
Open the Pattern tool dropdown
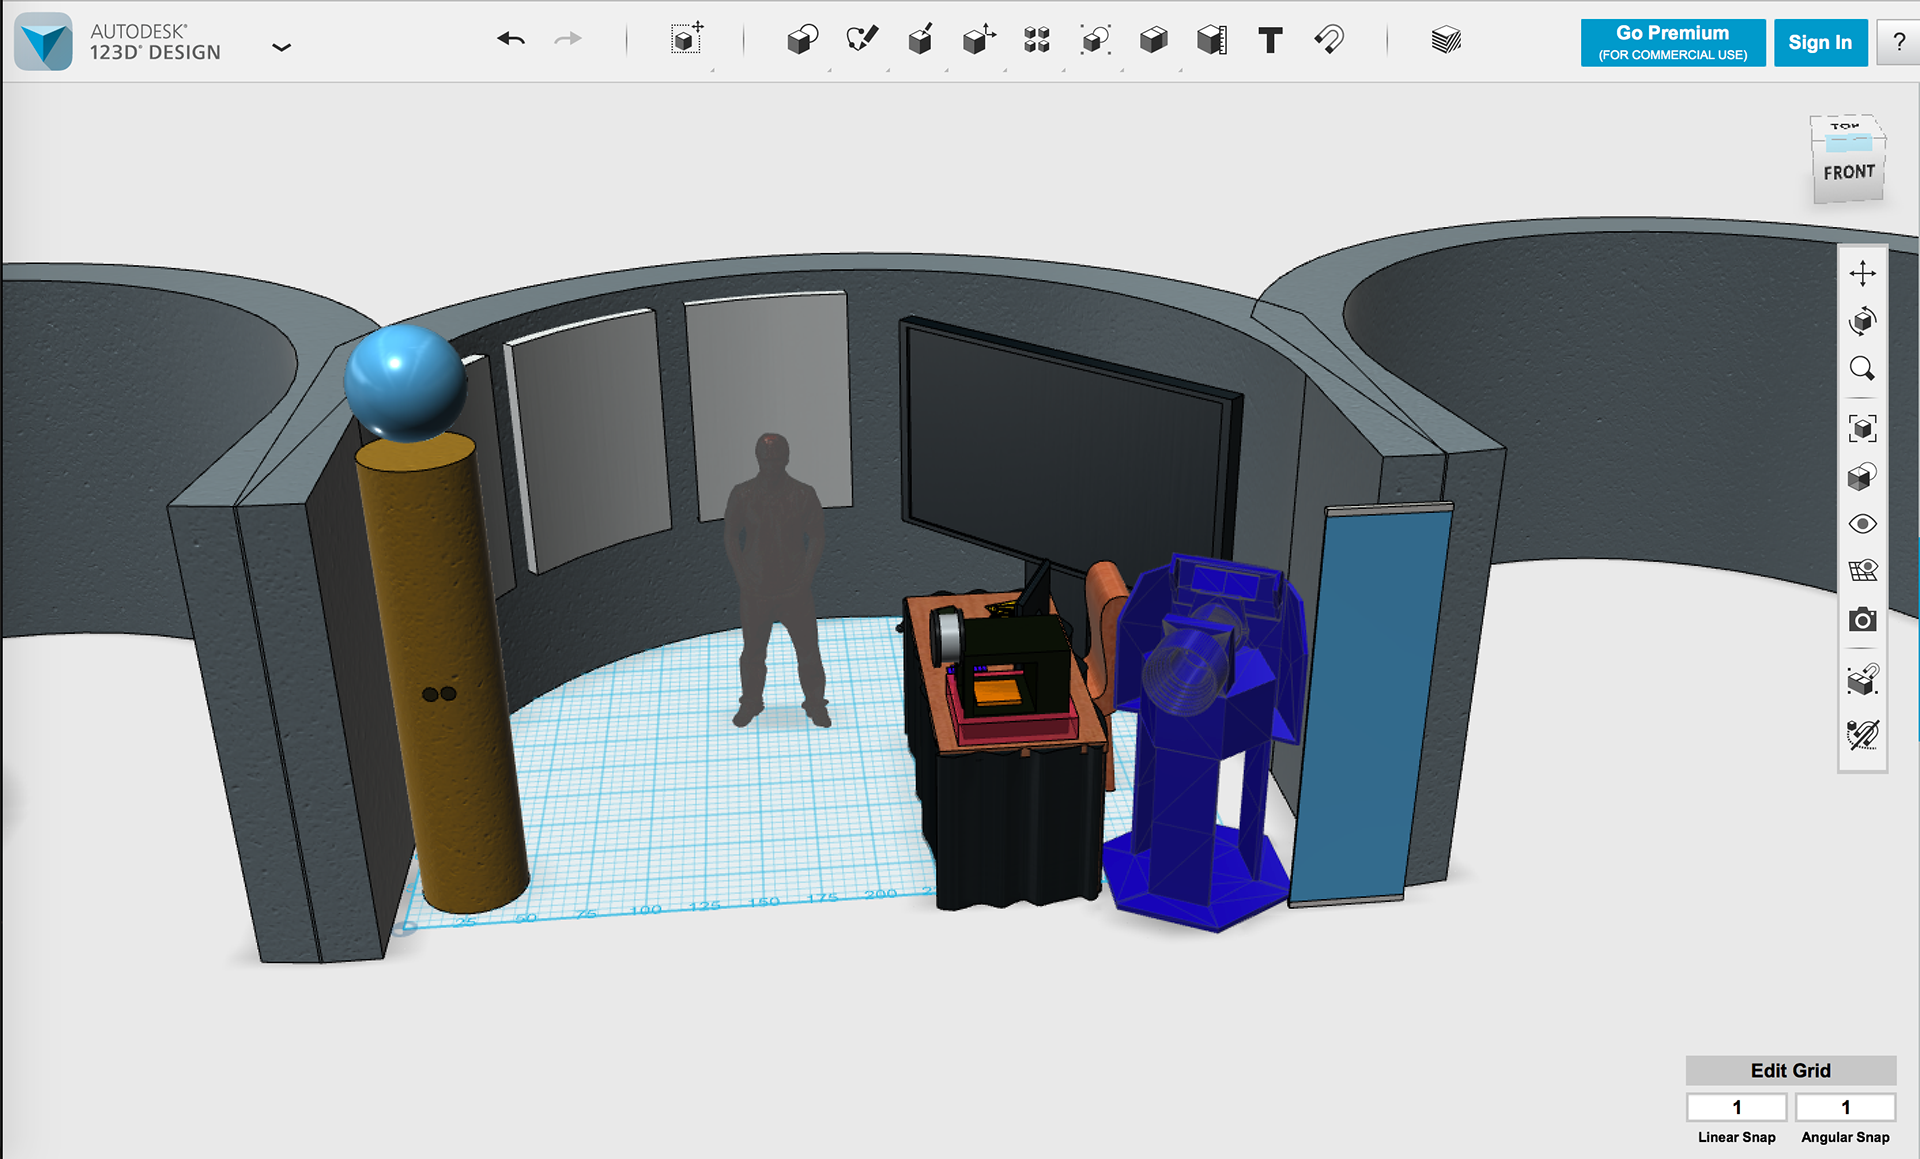click(x=1037, y=40)
